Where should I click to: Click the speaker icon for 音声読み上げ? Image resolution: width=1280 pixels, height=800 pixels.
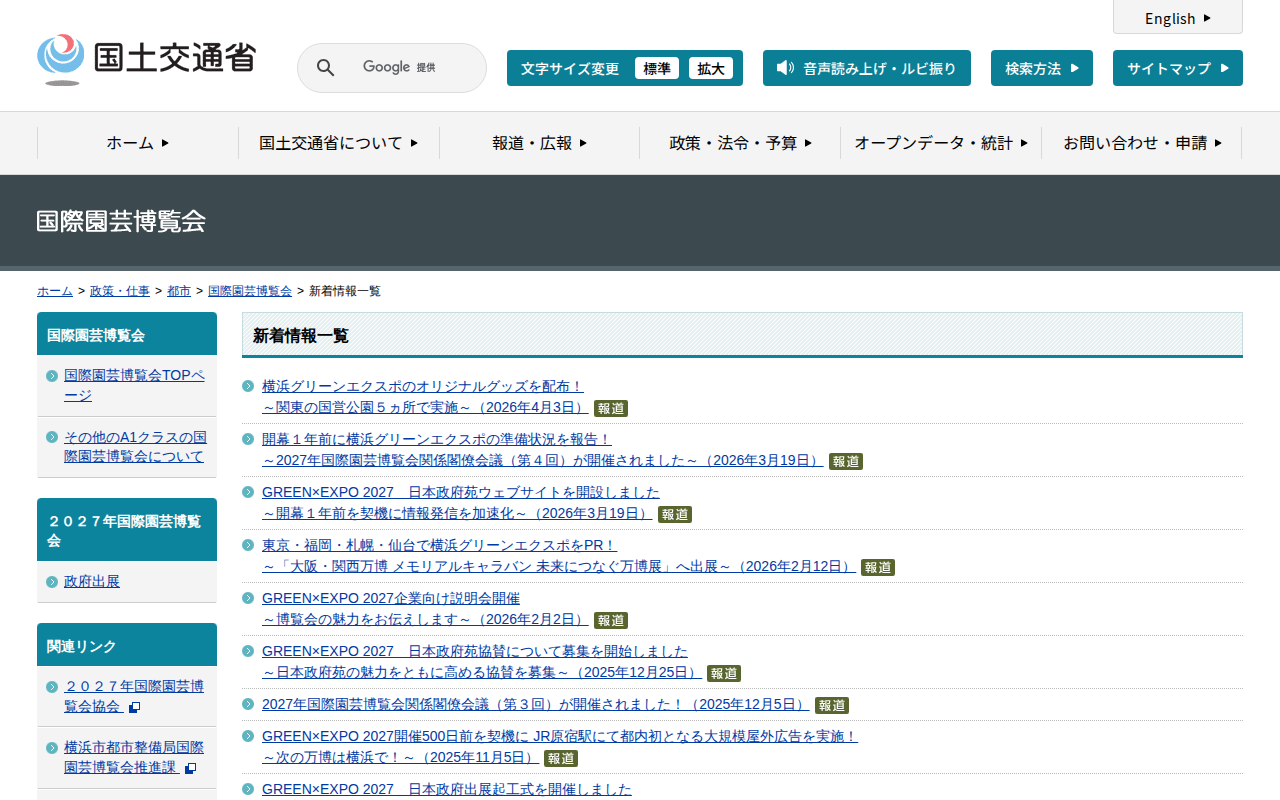click(x=785, y=68)
